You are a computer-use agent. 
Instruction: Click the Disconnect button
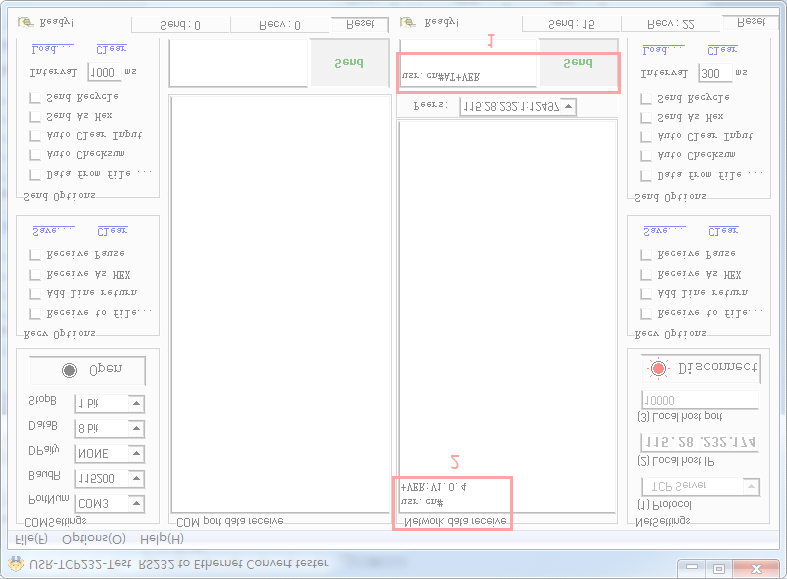701,369
